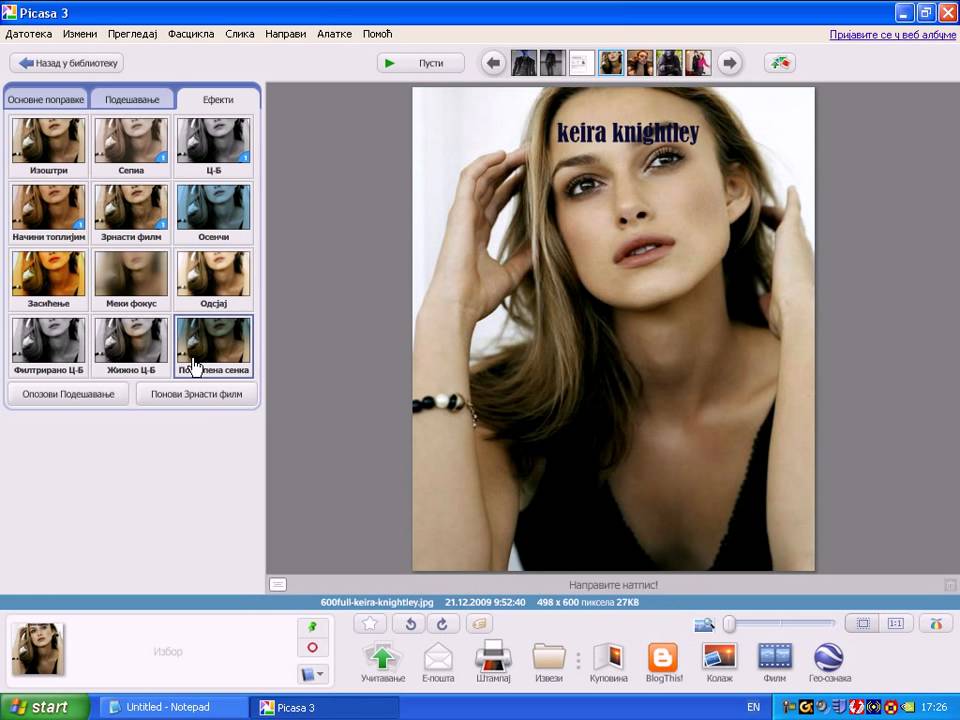Screen dimensions: 960x720
Task: Open the Колаж collage tool
Action: [719, 658]
